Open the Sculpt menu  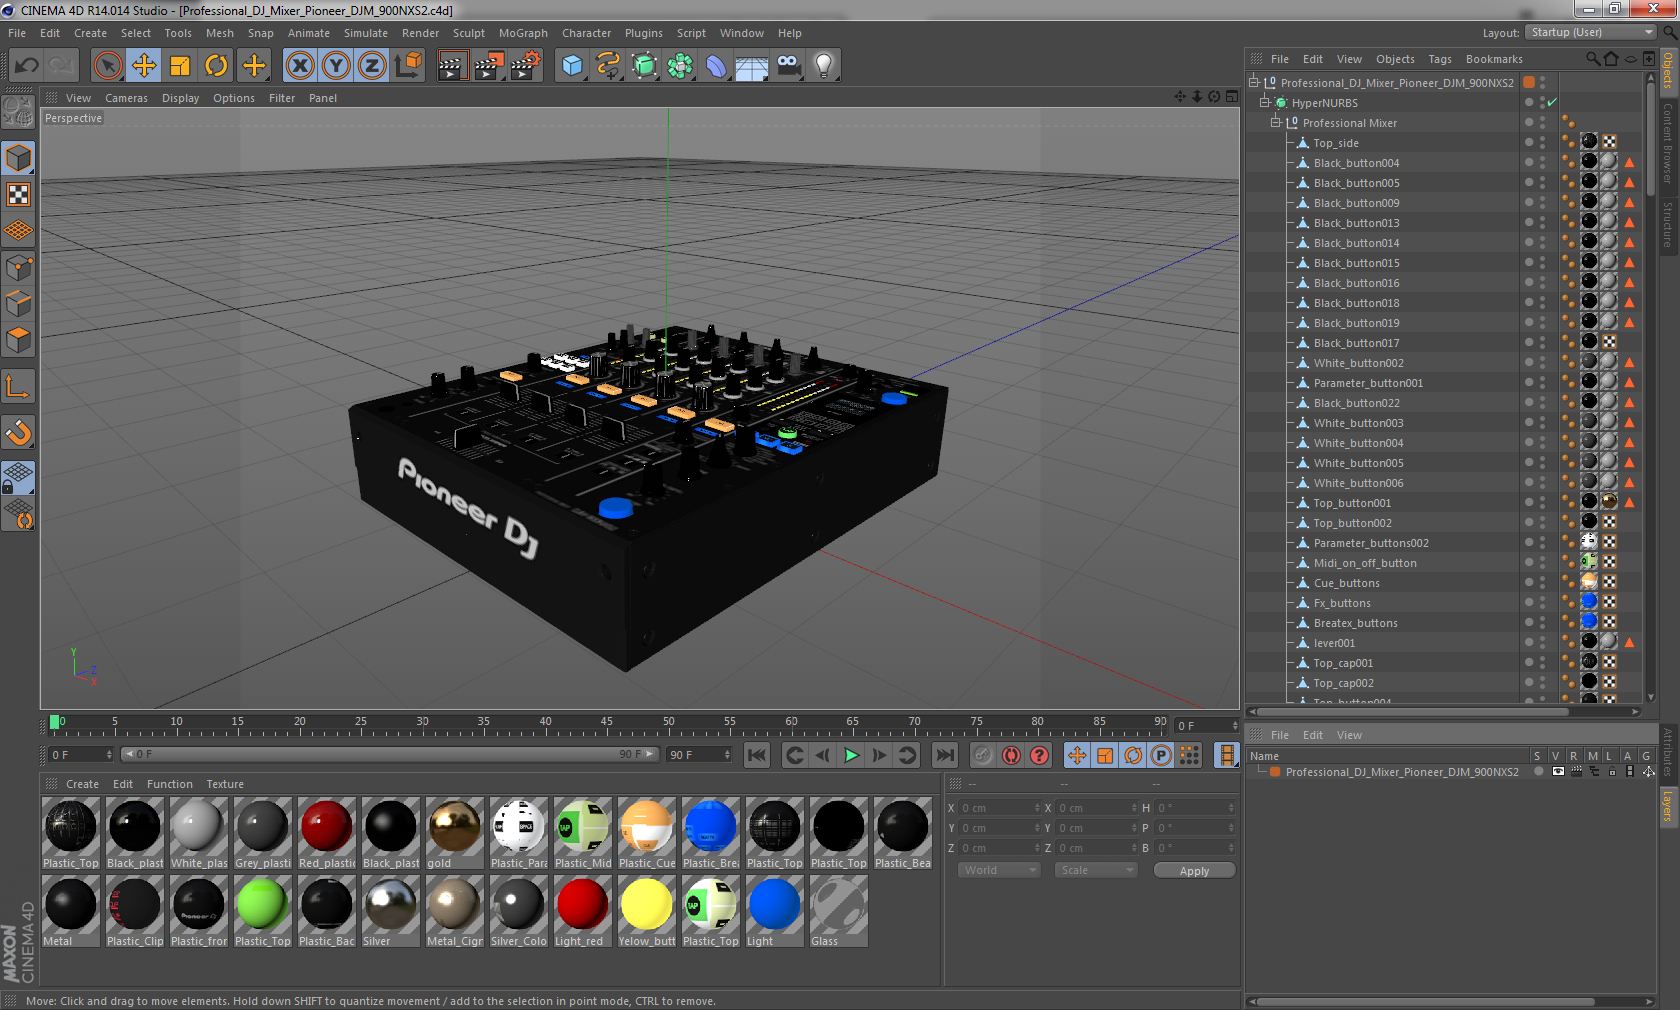[469, 33]
